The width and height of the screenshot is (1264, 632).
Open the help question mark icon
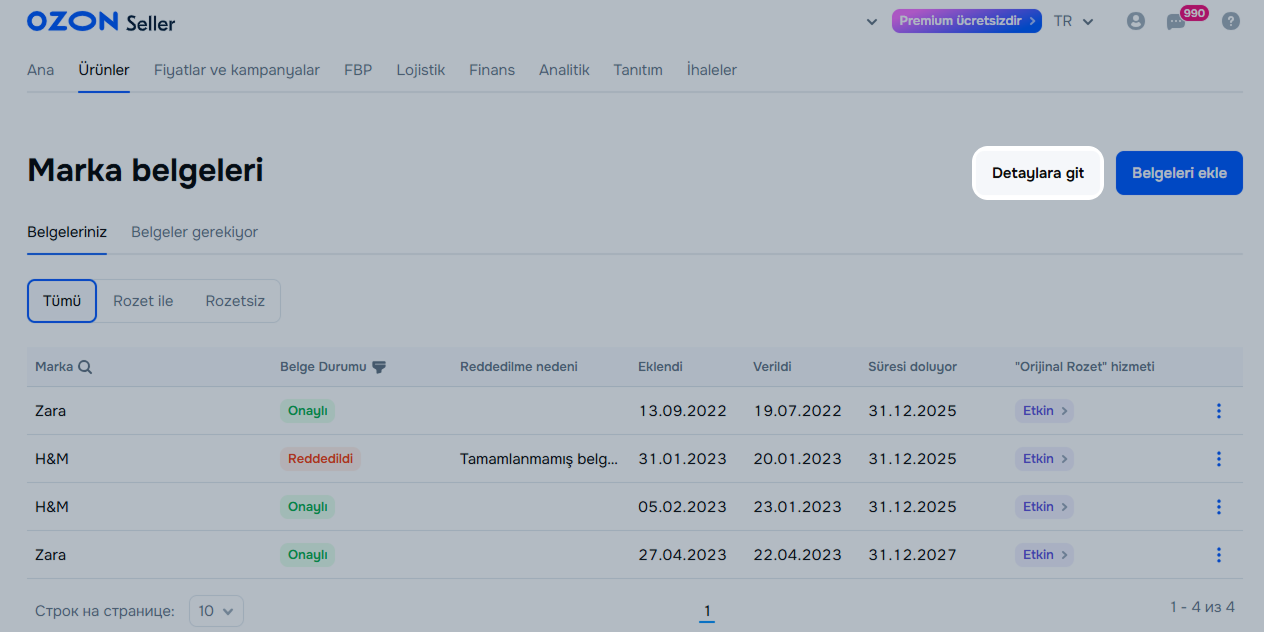1231,21
